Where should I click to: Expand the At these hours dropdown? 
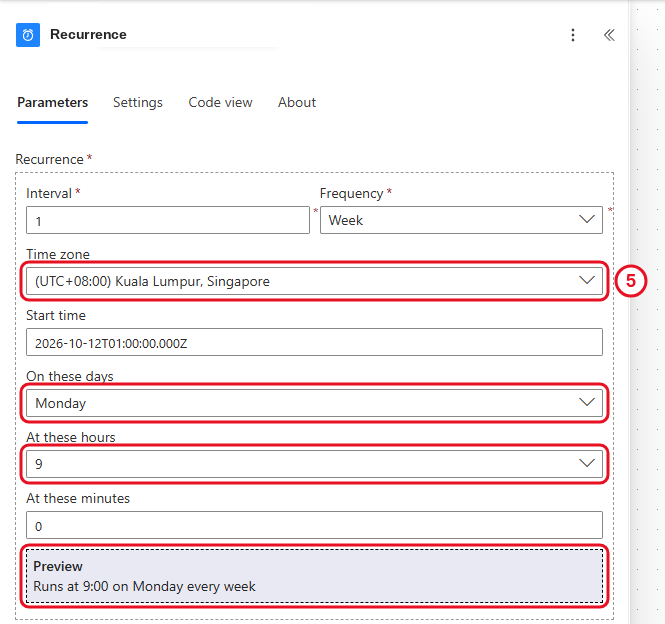click(x=314, y=464)
